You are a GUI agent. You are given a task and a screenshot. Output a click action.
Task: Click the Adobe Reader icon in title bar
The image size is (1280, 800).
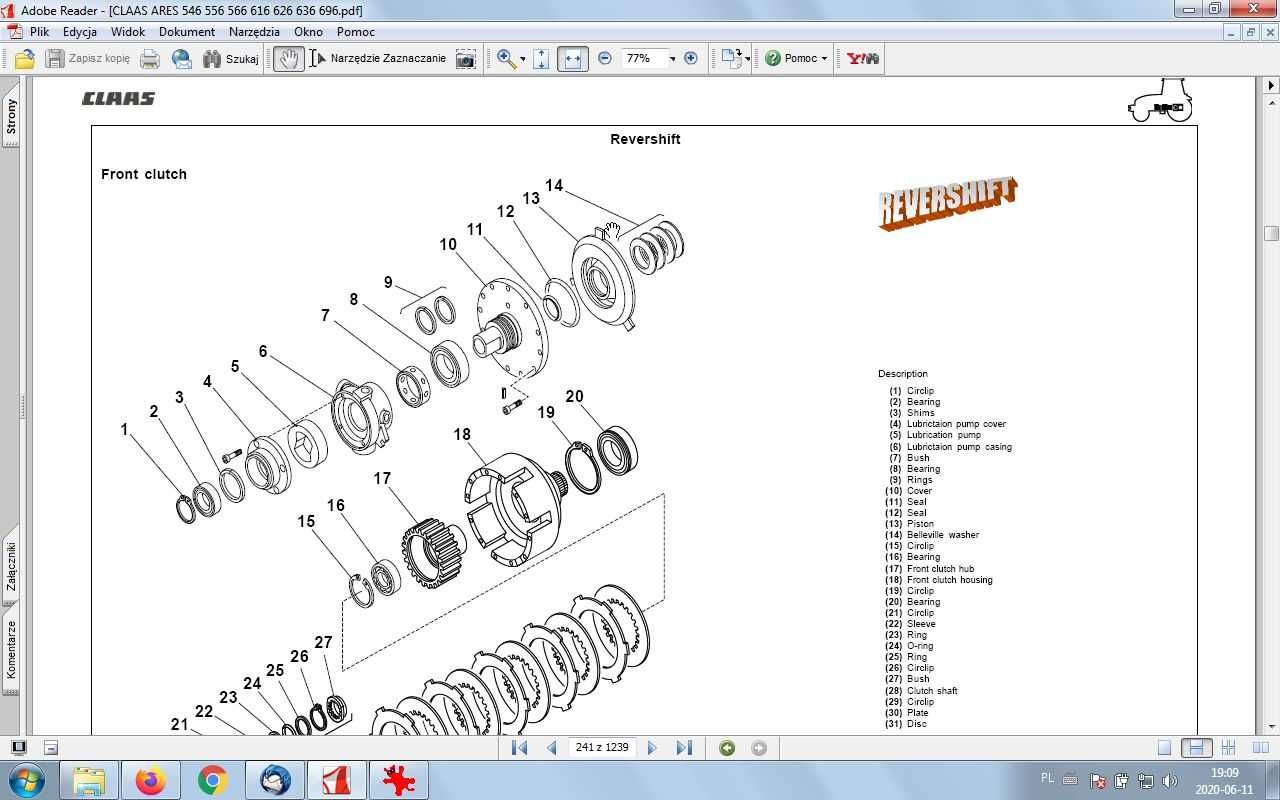9,10
